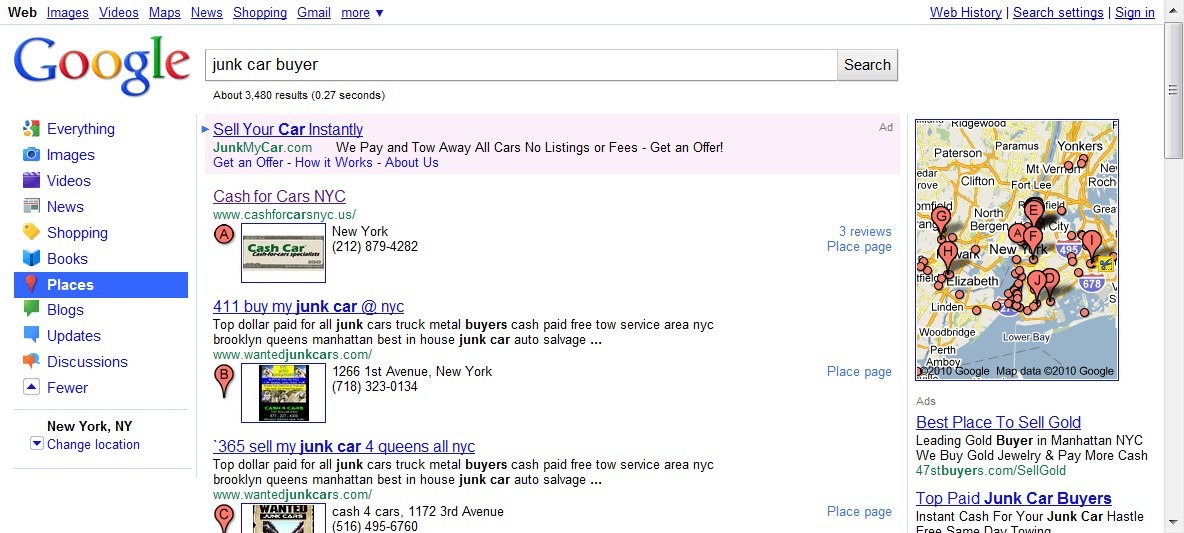Select the Updates filter bubble icon

click(x=31, y=335)
